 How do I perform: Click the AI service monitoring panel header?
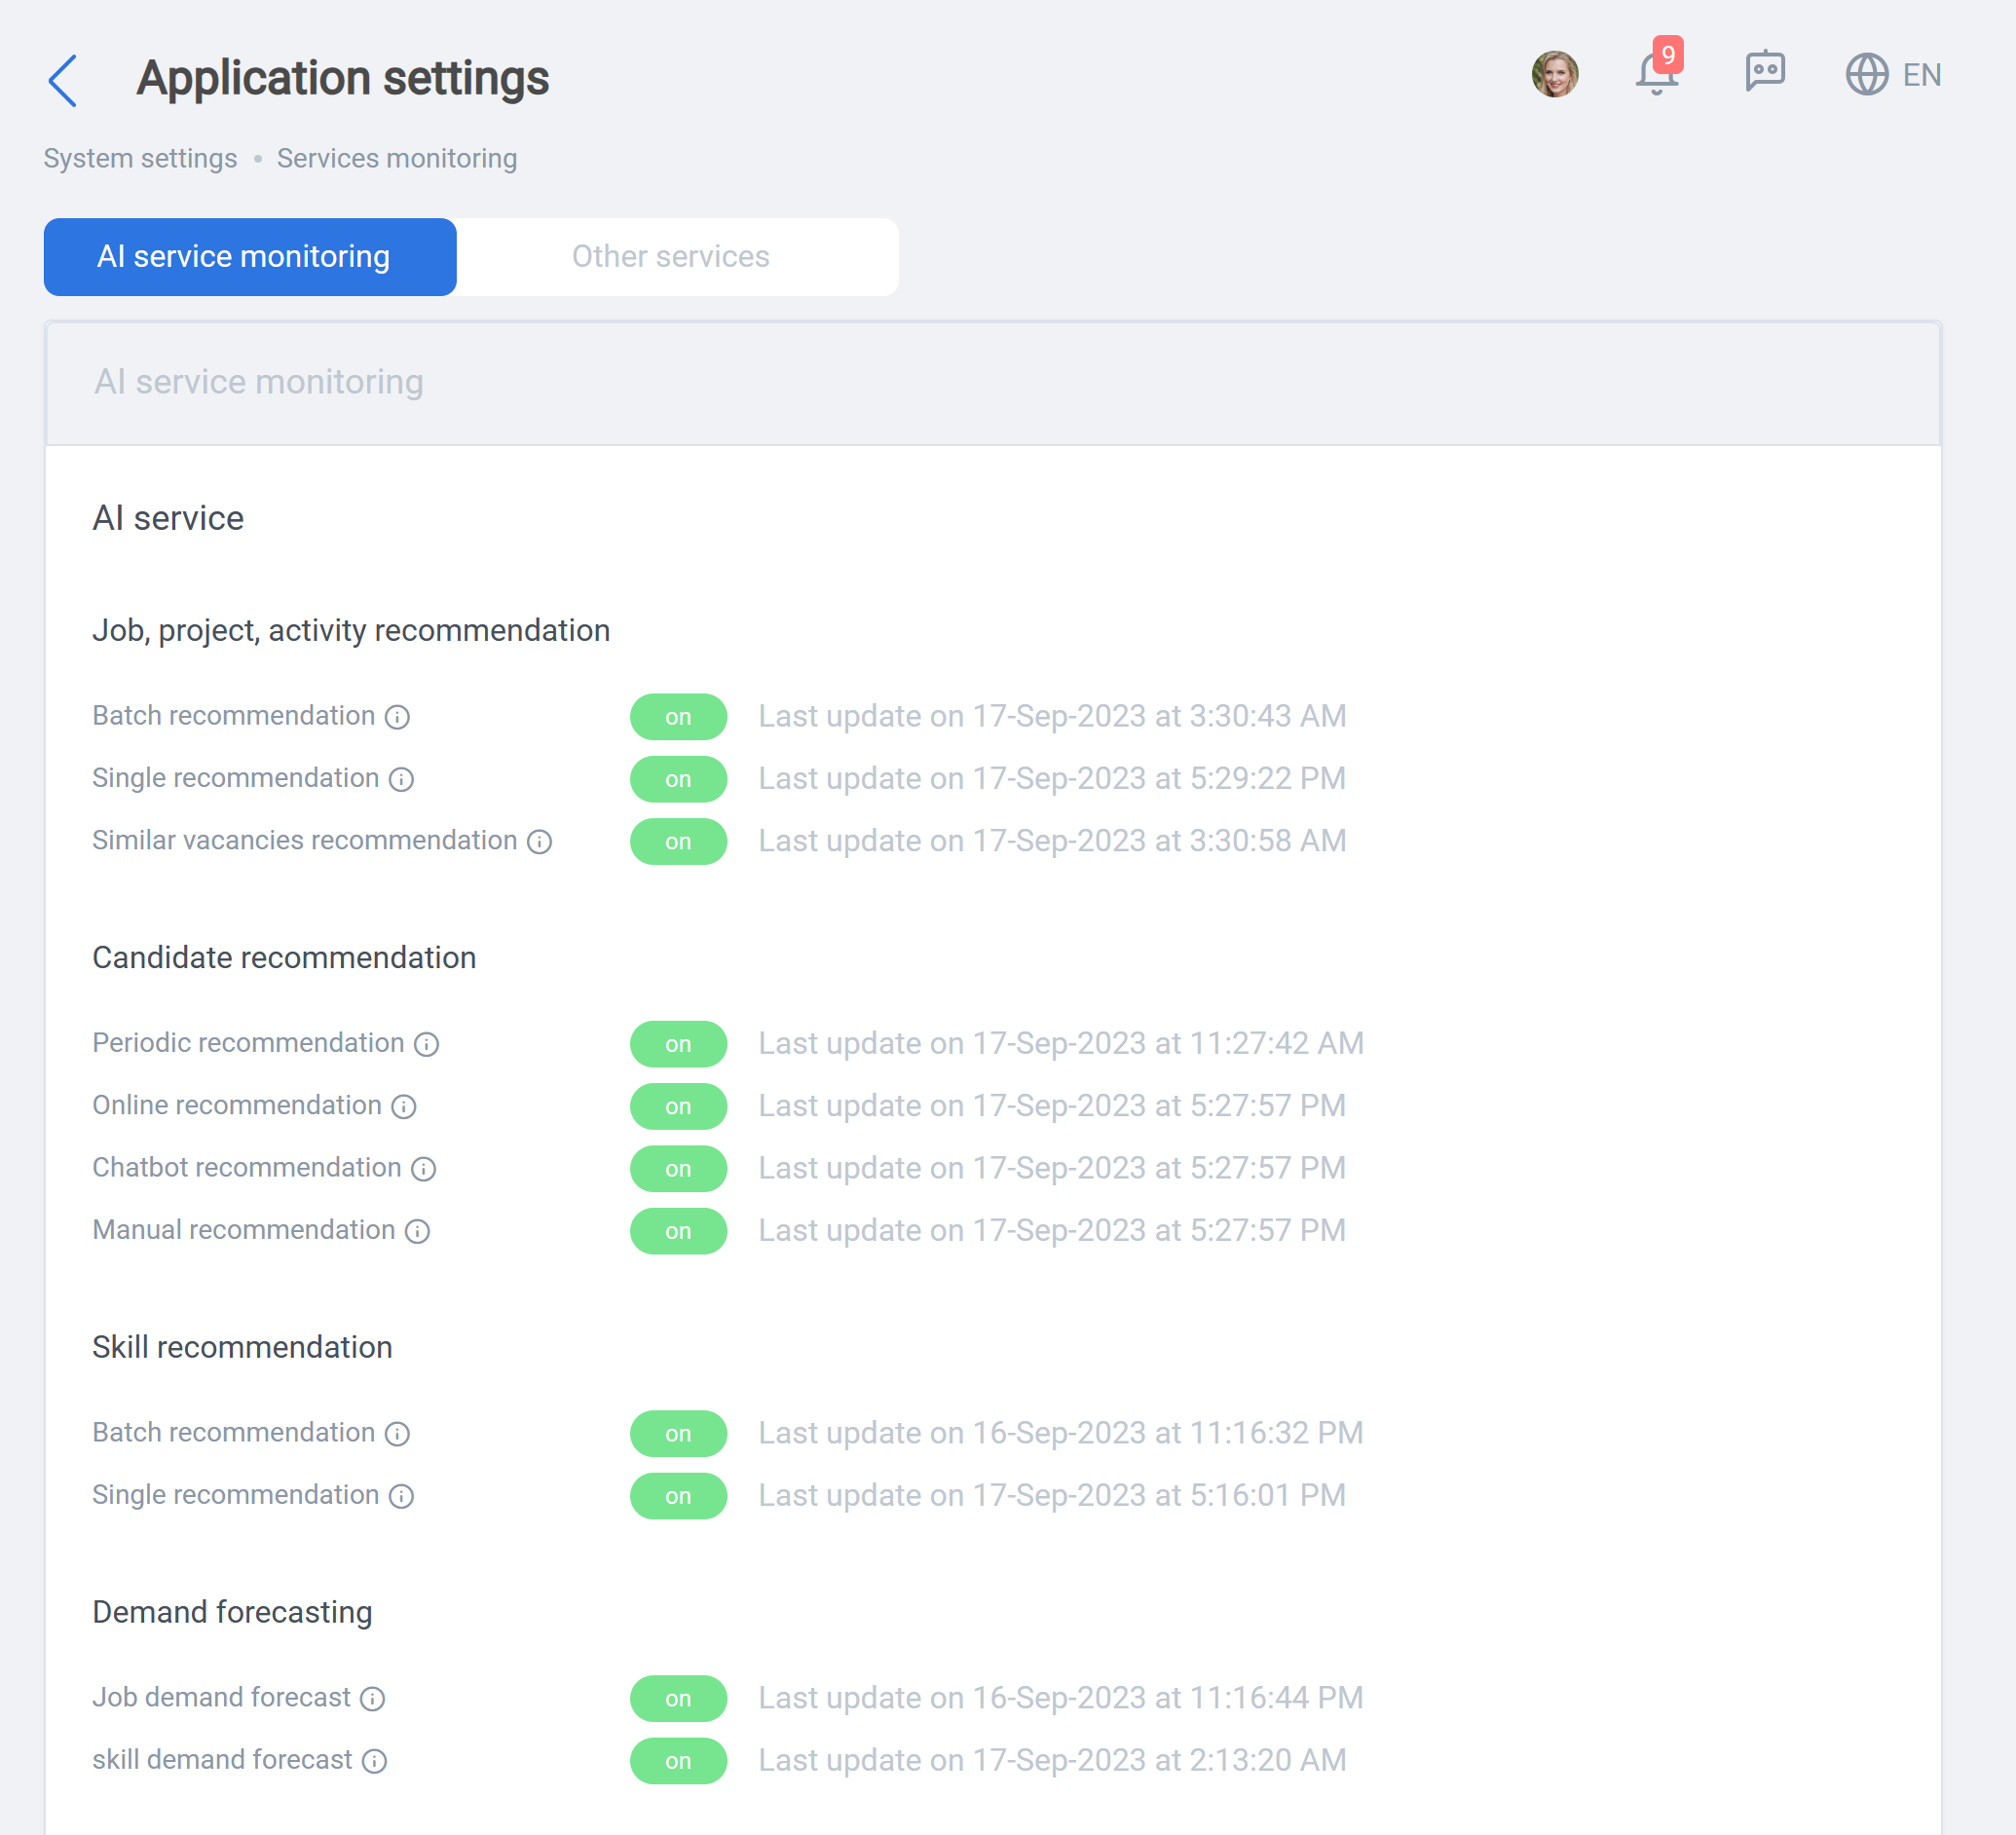[x=992, y=383]
